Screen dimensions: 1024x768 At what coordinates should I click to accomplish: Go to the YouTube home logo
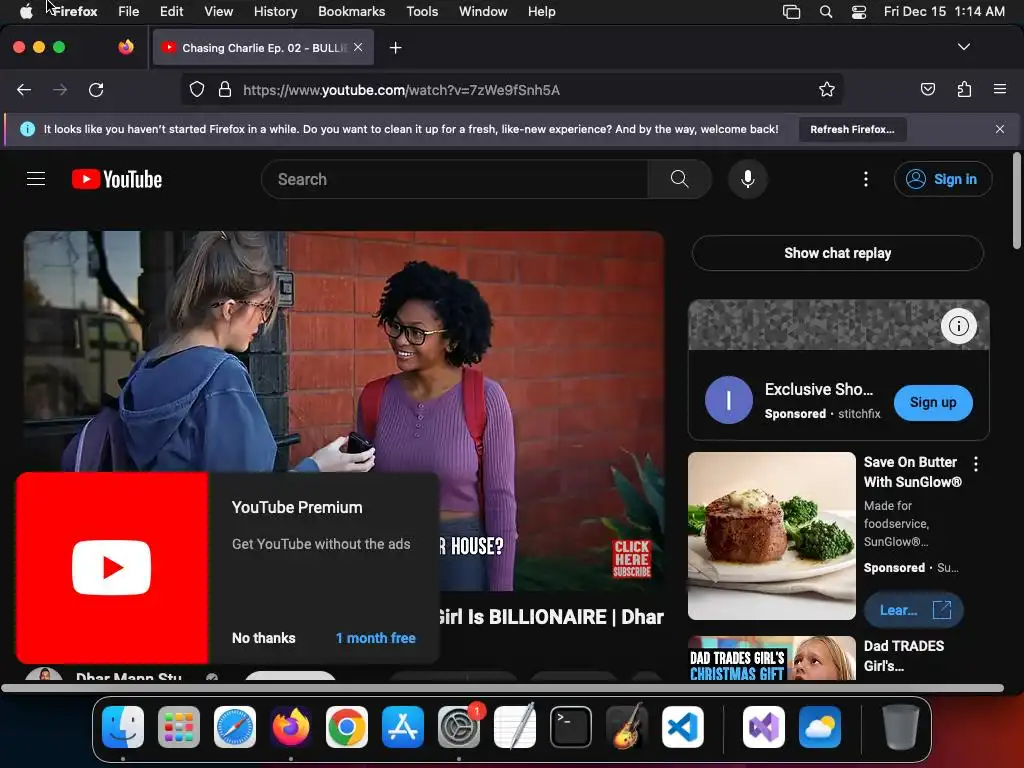pos(117,179)
